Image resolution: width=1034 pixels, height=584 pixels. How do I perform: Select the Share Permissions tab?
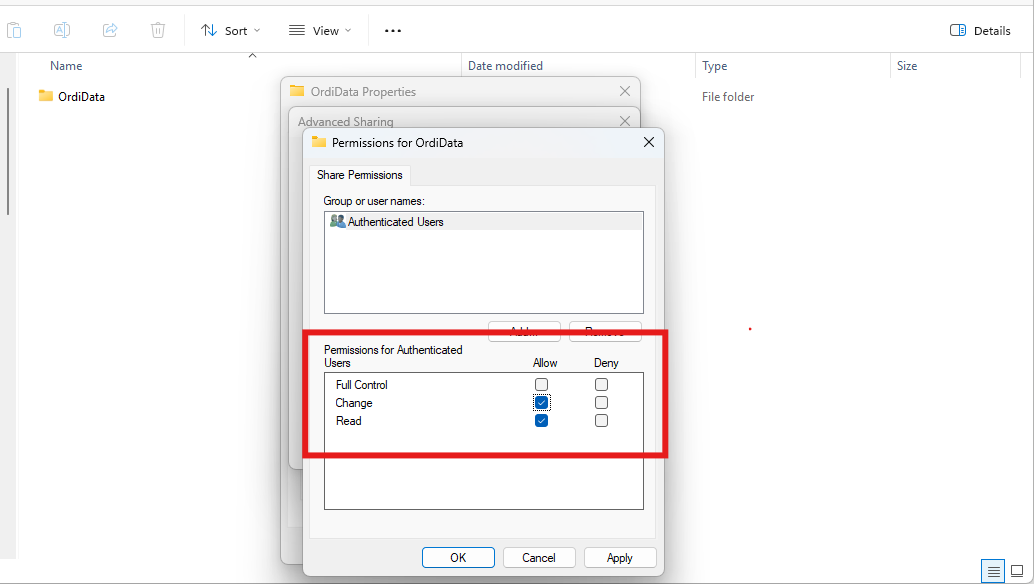click(359, 175)
